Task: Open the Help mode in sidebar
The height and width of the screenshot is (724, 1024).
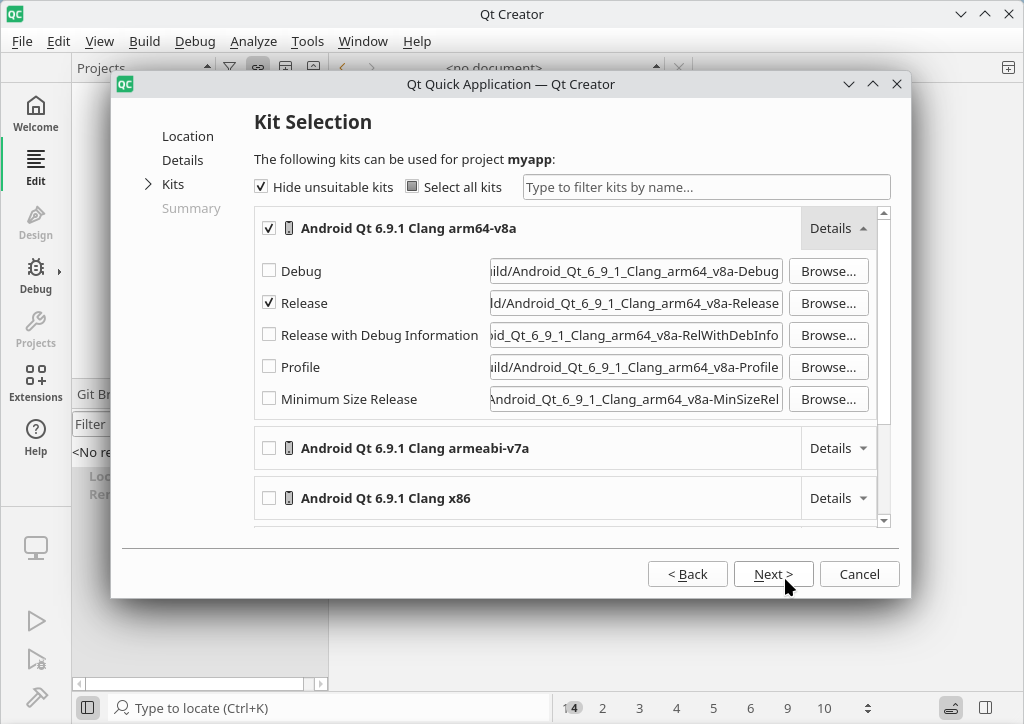Action: [36, 438]
